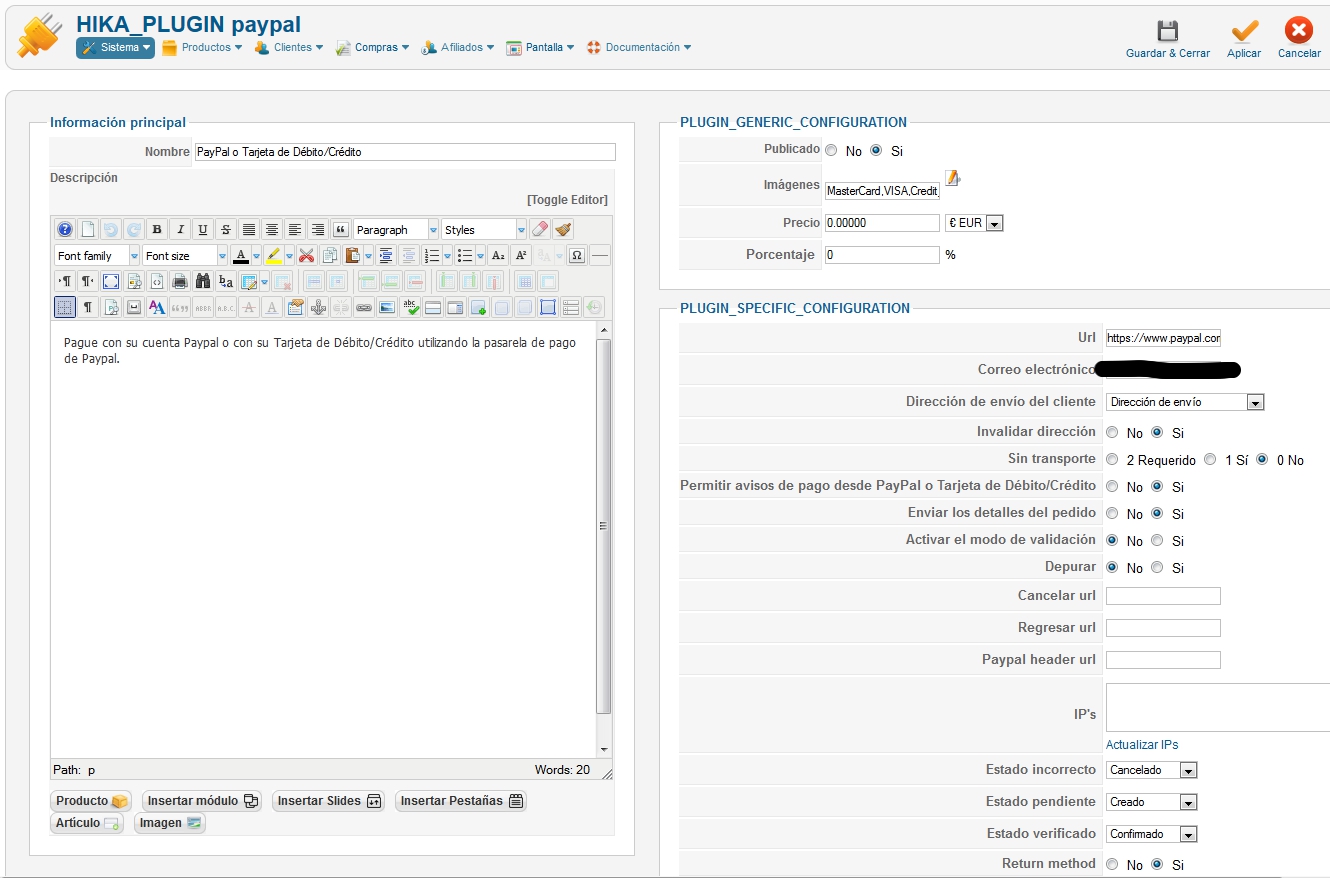
Task: Apply strikethrough formatting
Action: tap(226, 229)
